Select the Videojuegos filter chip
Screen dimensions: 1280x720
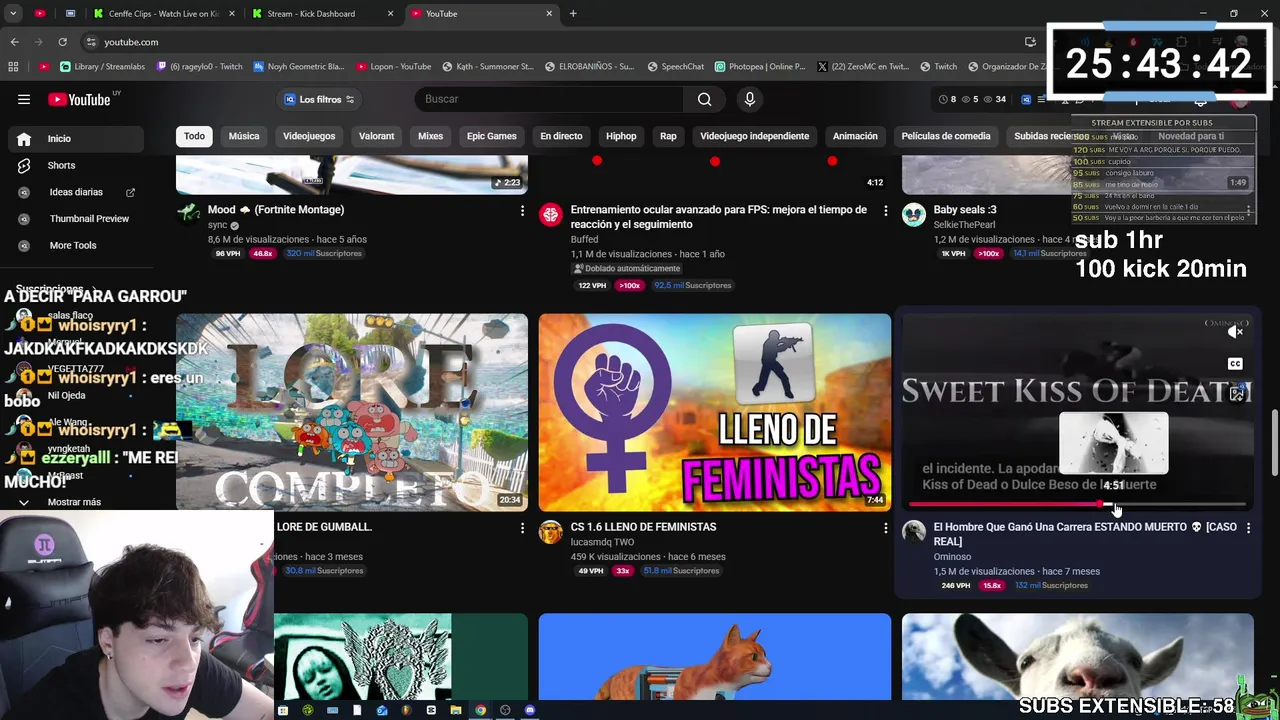click(309, 136)
